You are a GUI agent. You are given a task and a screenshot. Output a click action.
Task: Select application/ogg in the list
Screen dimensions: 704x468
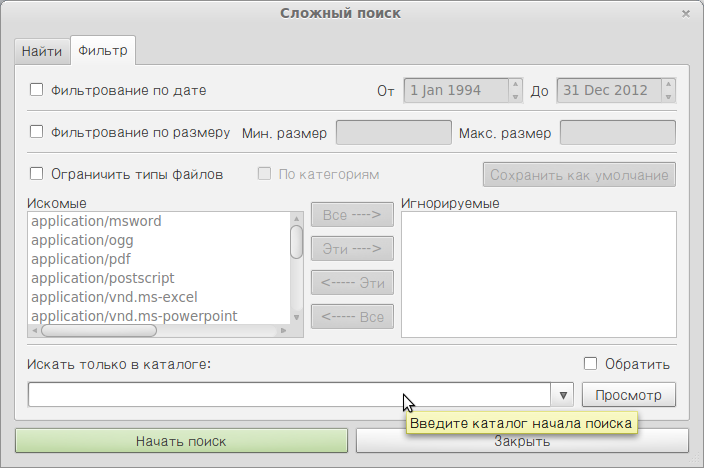pyautogui.click(x=159, y=240)
